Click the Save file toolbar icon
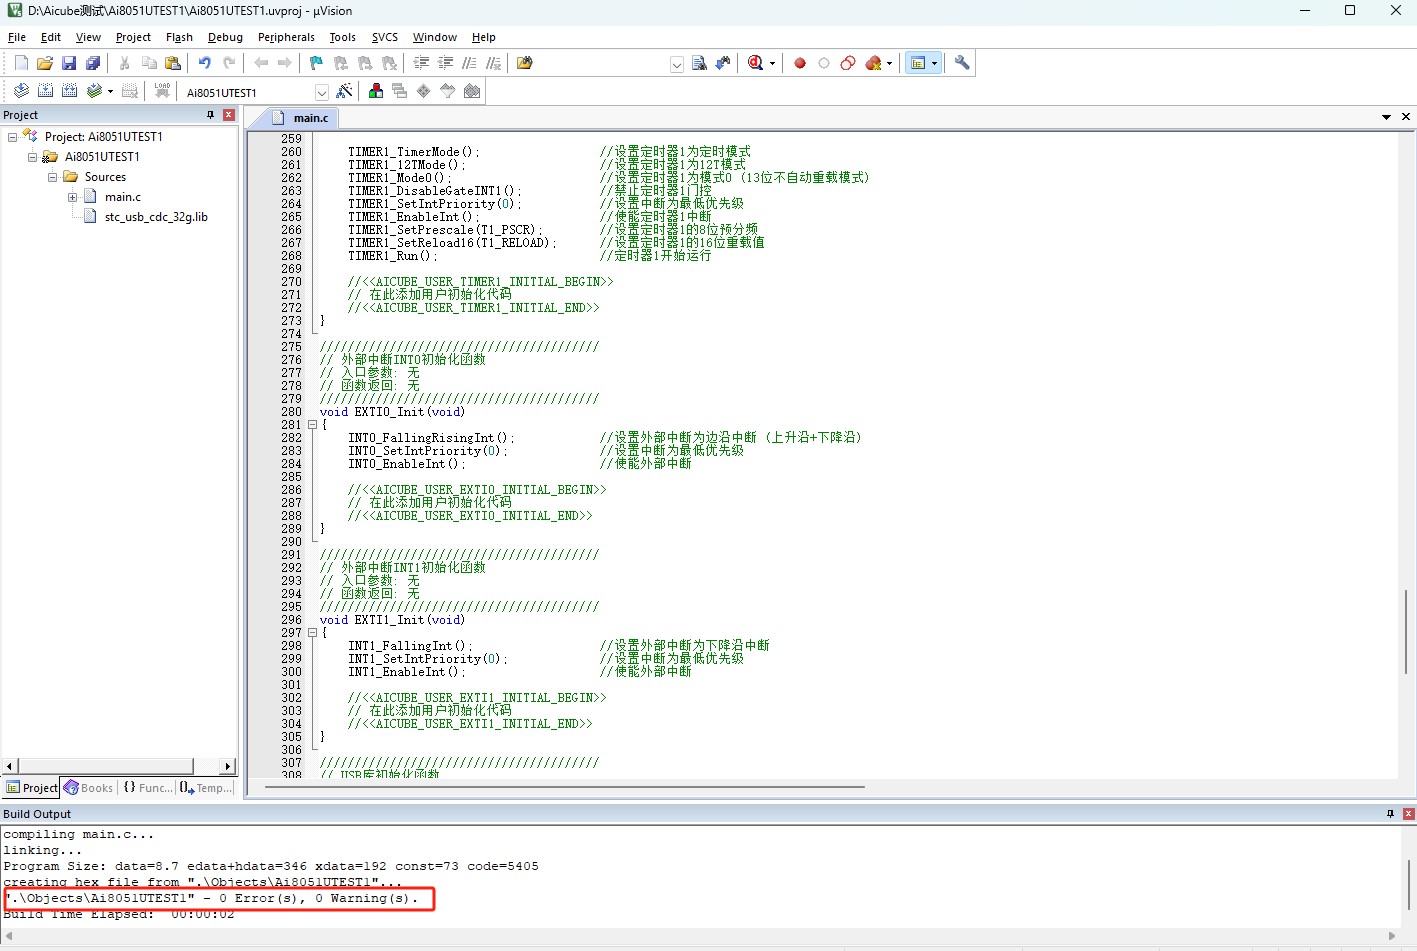 point(69,63)
